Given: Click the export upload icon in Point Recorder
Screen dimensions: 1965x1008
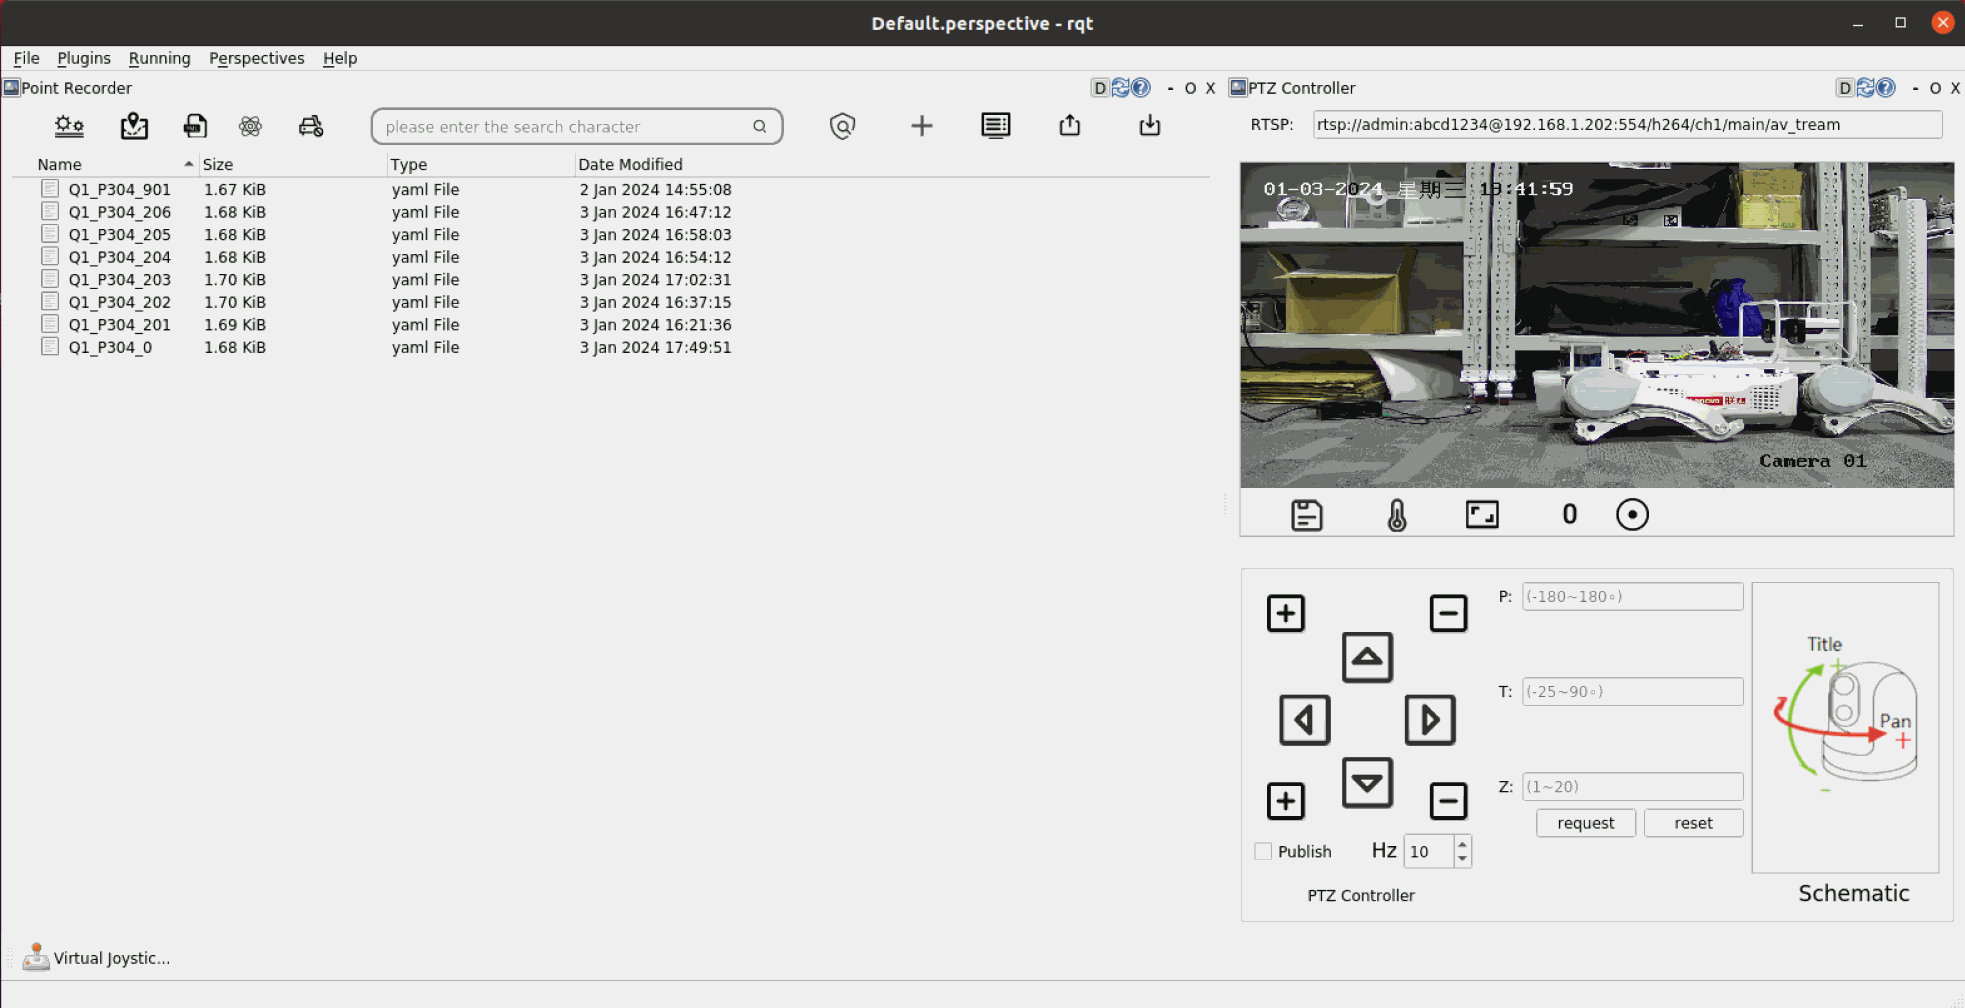Looking at the screenshot, I should coord(1069,126).
